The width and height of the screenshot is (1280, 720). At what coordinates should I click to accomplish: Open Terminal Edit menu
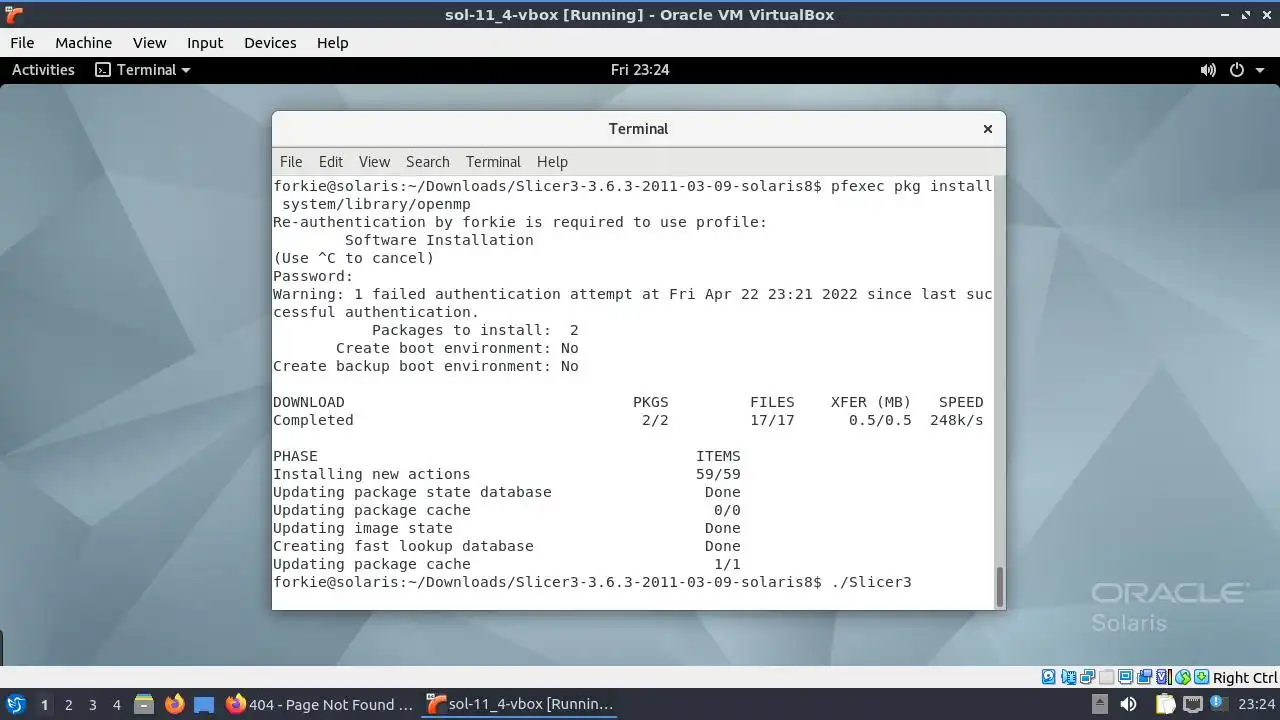click(331, 162)
